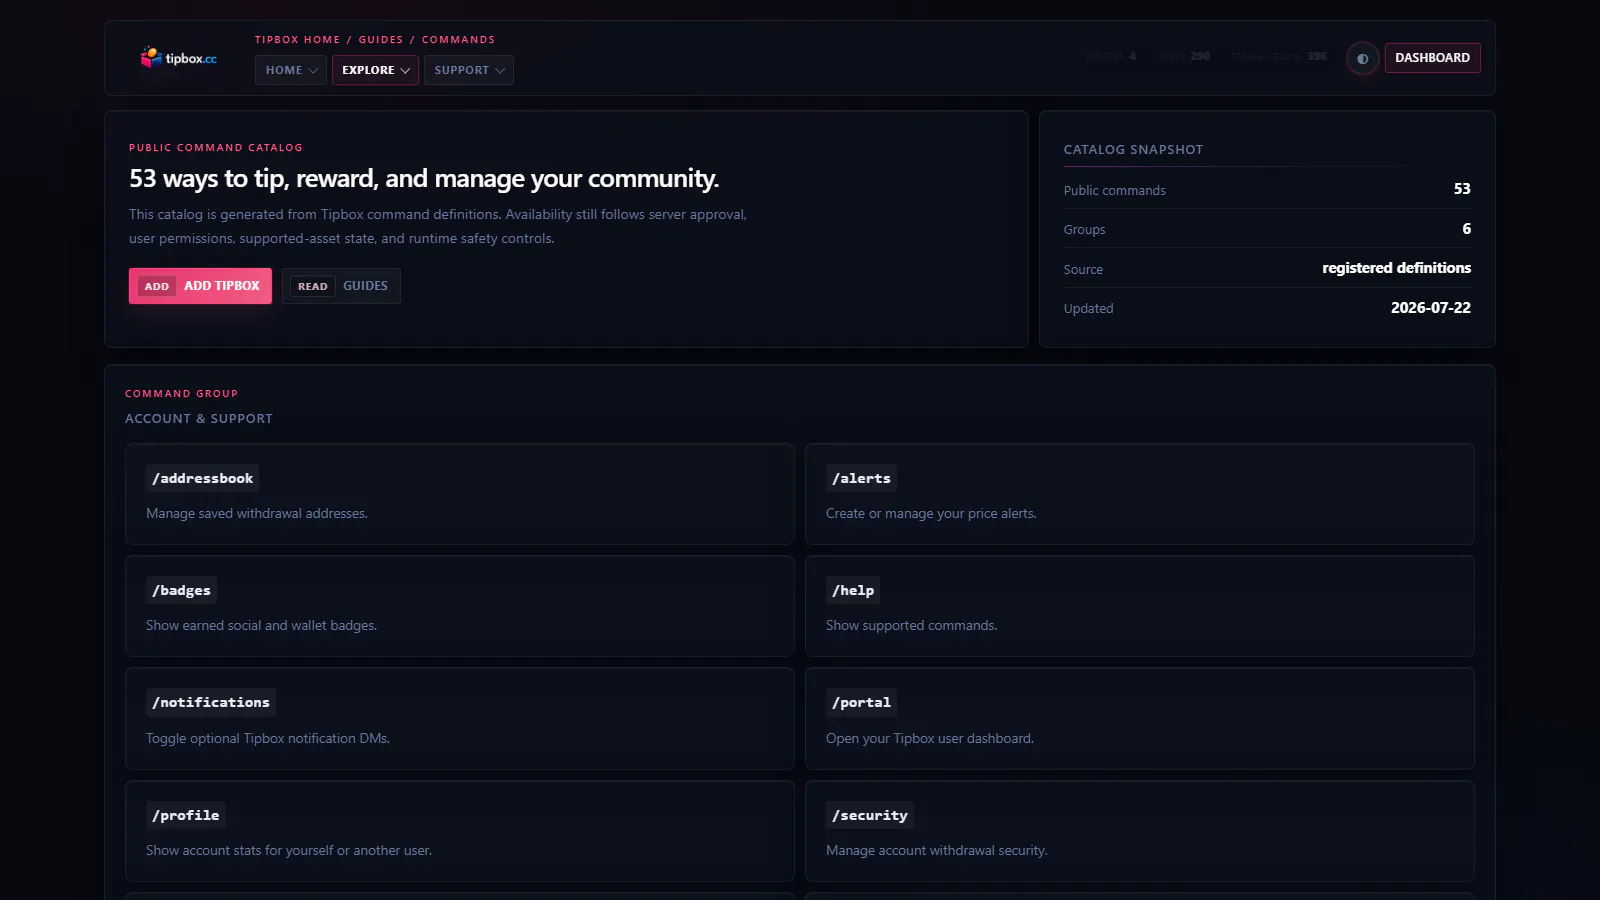This screenshot has height=900, width=1600.
Task: Open the DASHBOARD button
Action: (1432, 58)
